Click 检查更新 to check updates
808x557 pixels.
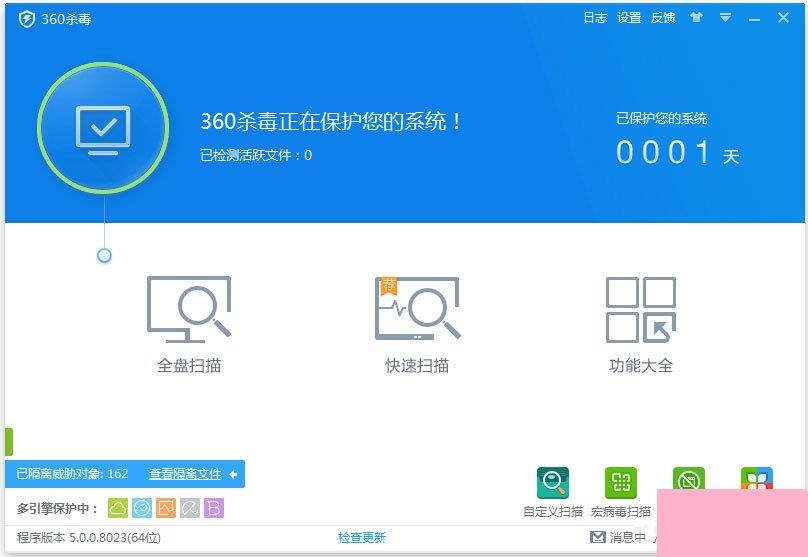click(362, 537)
